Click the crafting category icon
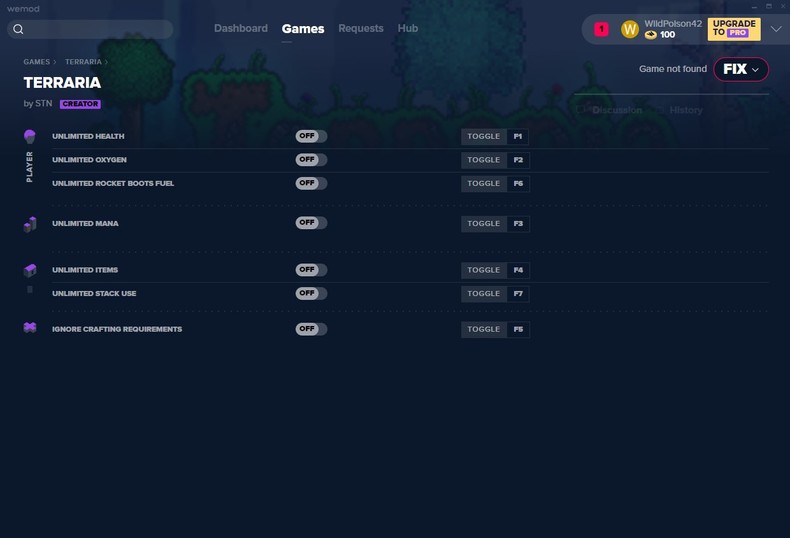 tap(30, 328)
